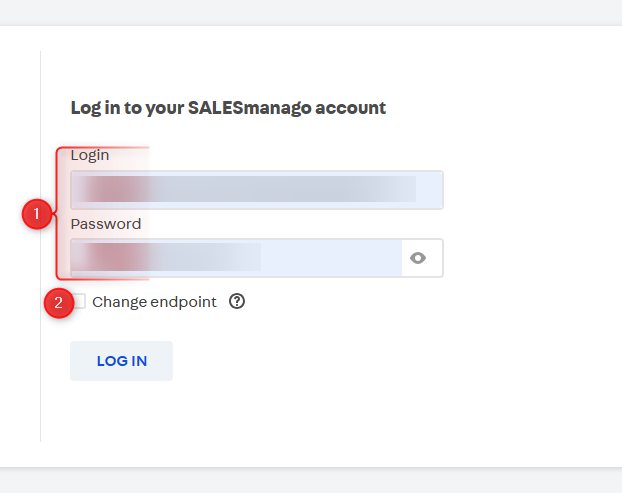This screenshot has height=493, width=622.
Task: Tick the Change endpoint checkbox
Action: click(79, 301)
